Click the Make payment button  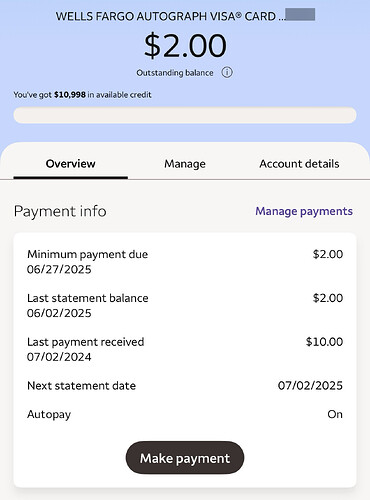[x=185, y=458]
